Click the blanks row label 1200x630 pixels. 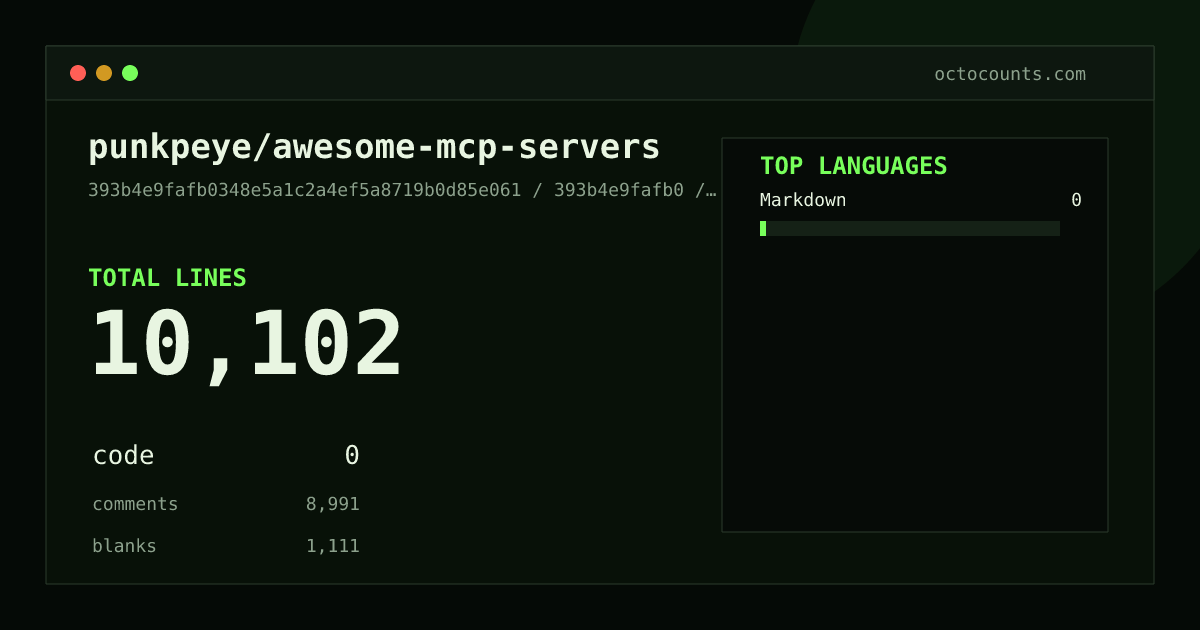pos(124,546)
